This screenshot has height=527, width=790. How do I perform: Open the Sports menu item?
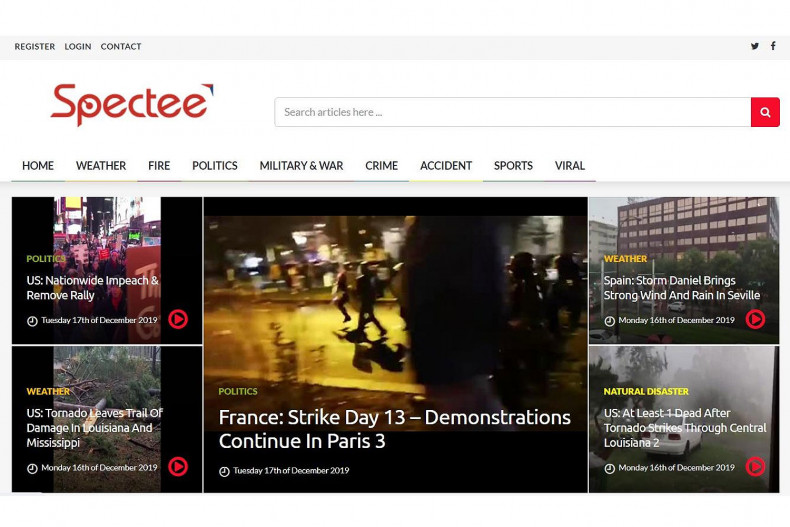(513, 166)
